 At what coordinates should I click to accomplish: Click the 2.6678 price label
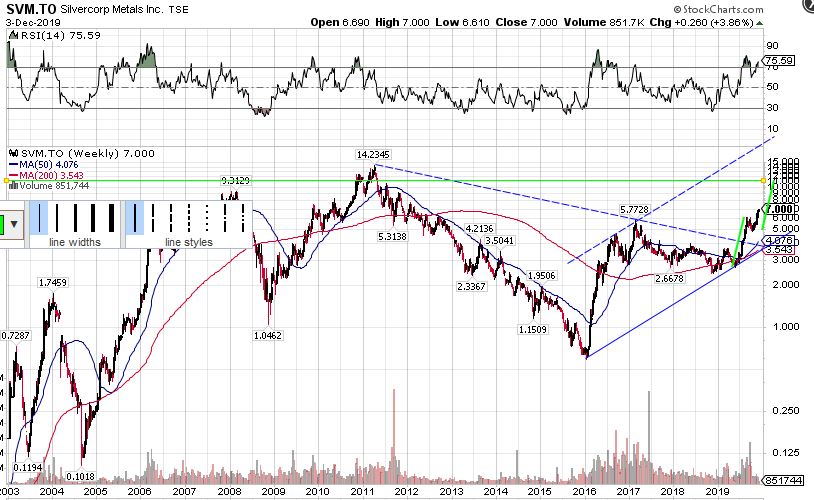click(x=669, y=278)
